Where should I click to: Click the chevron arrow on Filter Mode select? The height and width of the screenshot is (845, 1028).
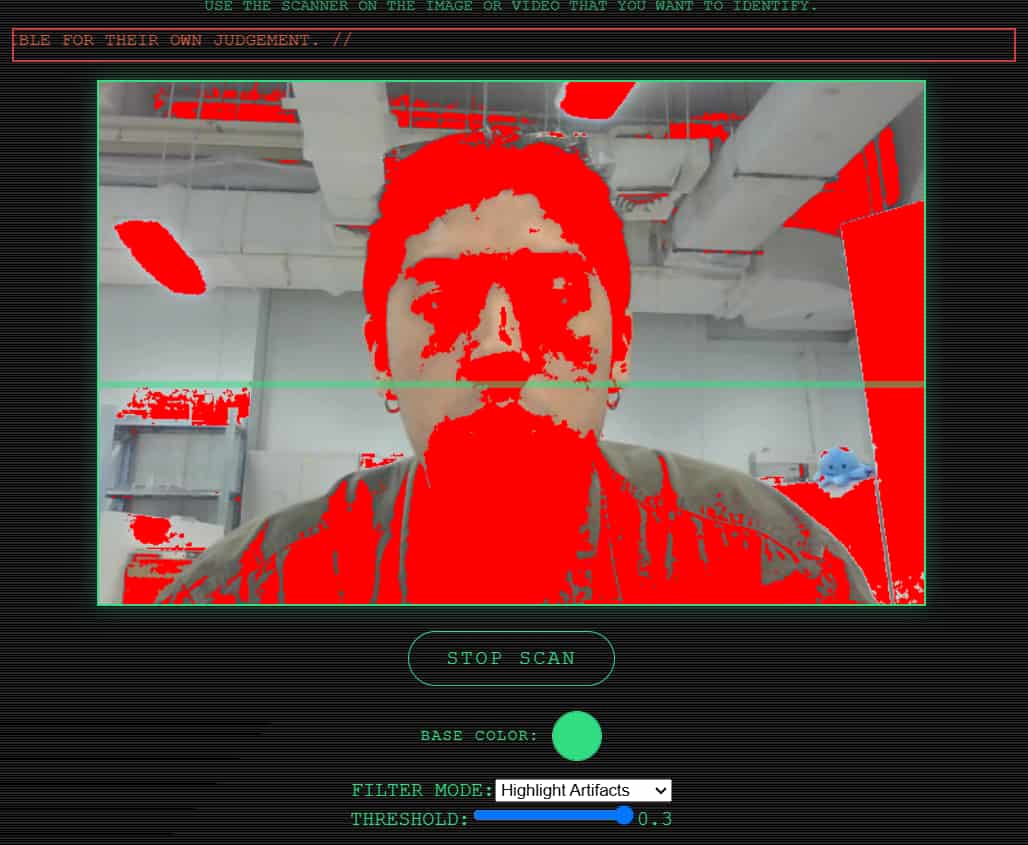click(659, 790)
